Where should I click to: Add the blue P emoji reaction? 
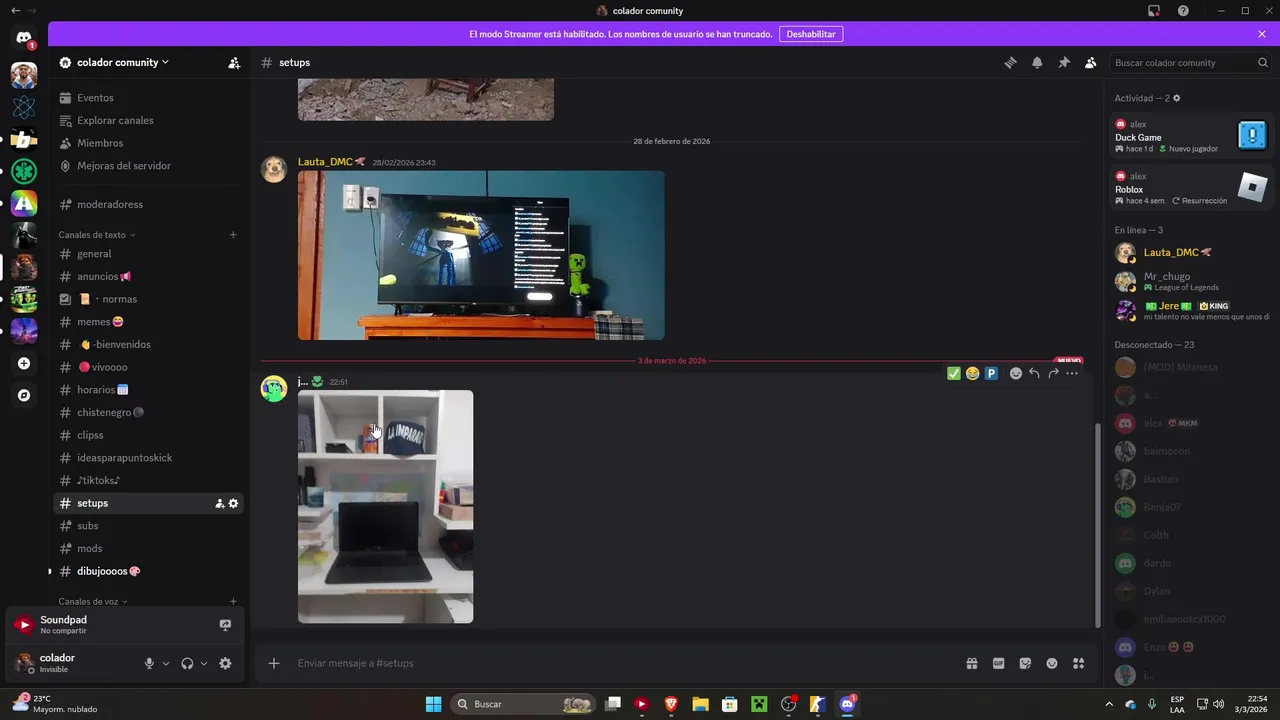pyautogui.click(x=991, y=373)
